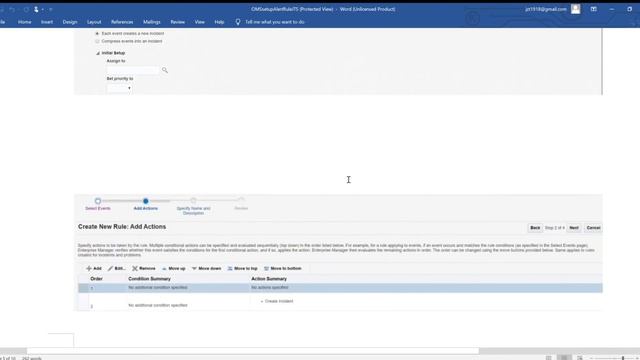Select the row with 'No actions specified'
640x360 pixels.
(x=340, y=288)
